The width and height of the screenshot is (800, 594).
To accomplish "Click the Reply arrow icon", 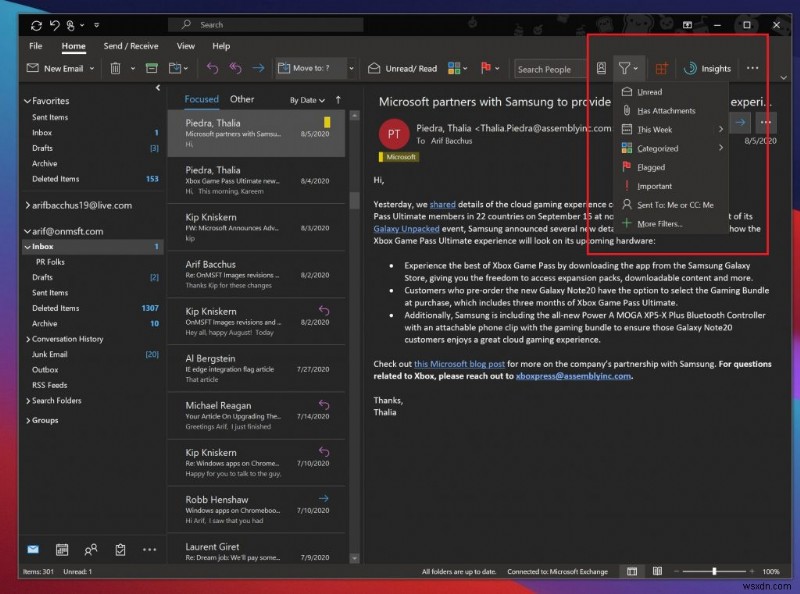I will (x=211, y=69).
